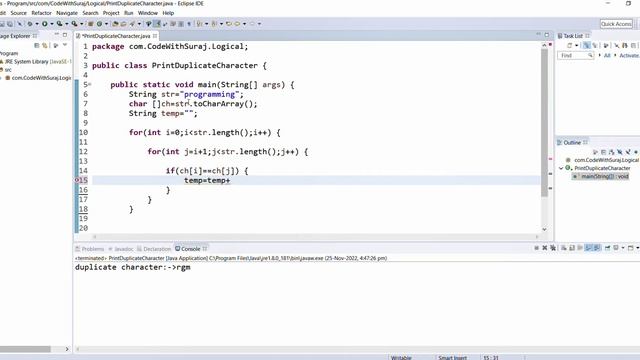640x360 pixels.
Task: Open the Run launch dropdown arrow
Action: [52, 24]
